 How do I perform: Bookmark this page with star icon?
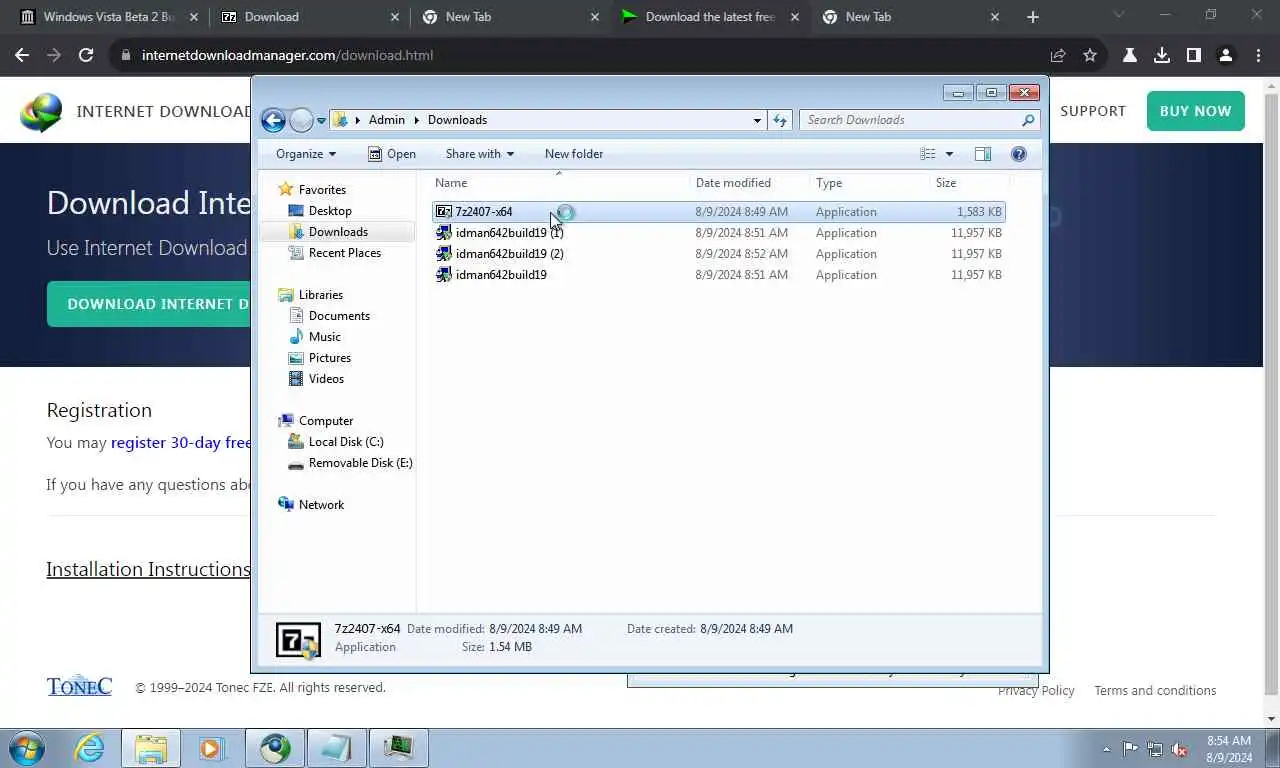(1090, 56)
